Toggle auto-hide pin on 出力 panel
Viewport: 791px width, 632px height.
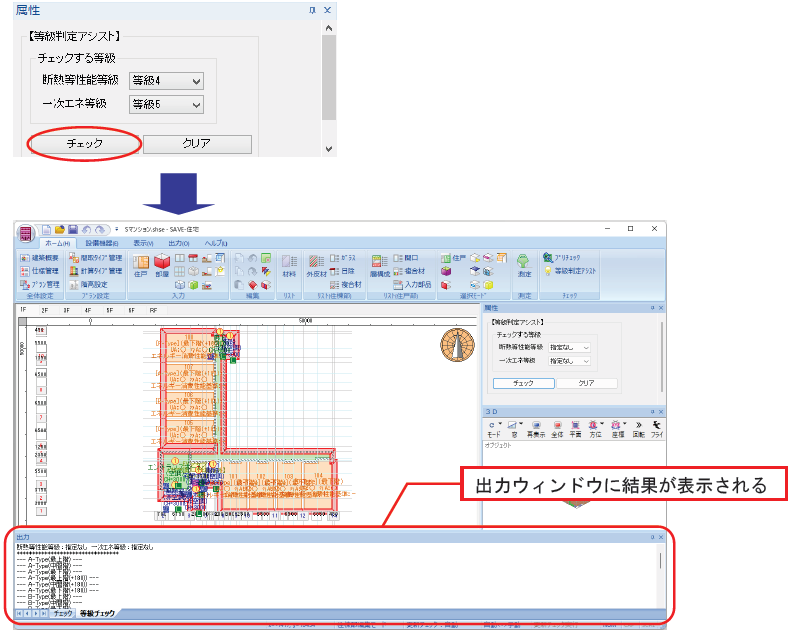click(652, 537)
